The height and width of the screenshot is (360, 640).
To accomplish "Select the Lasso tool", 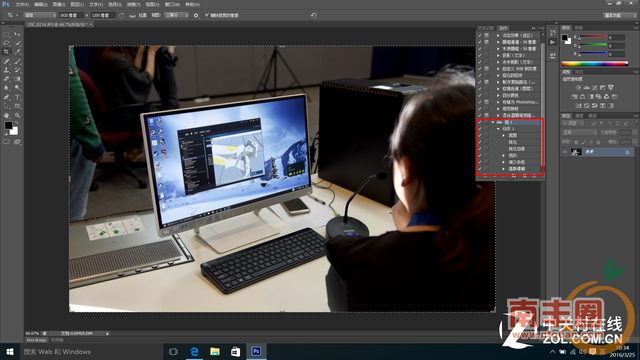I will pyautogui.click(x=7, y=43).
